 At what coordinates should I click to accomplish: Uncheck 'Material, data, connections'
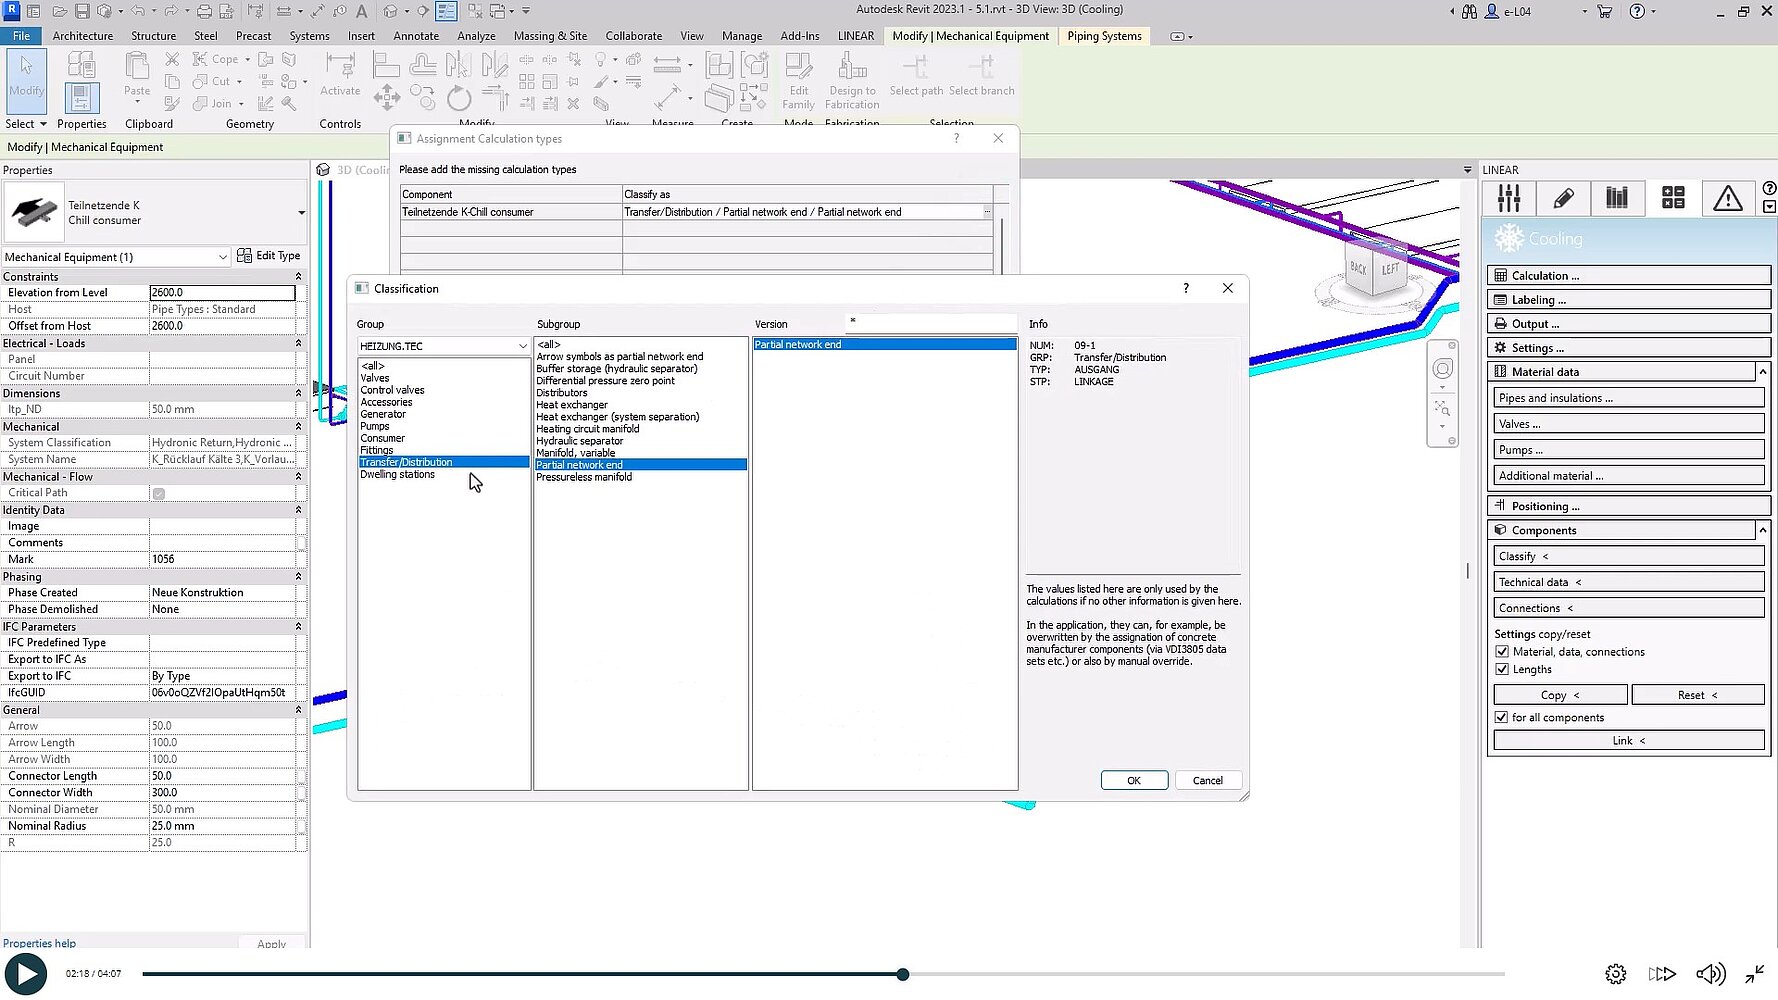click(1502, 651)
